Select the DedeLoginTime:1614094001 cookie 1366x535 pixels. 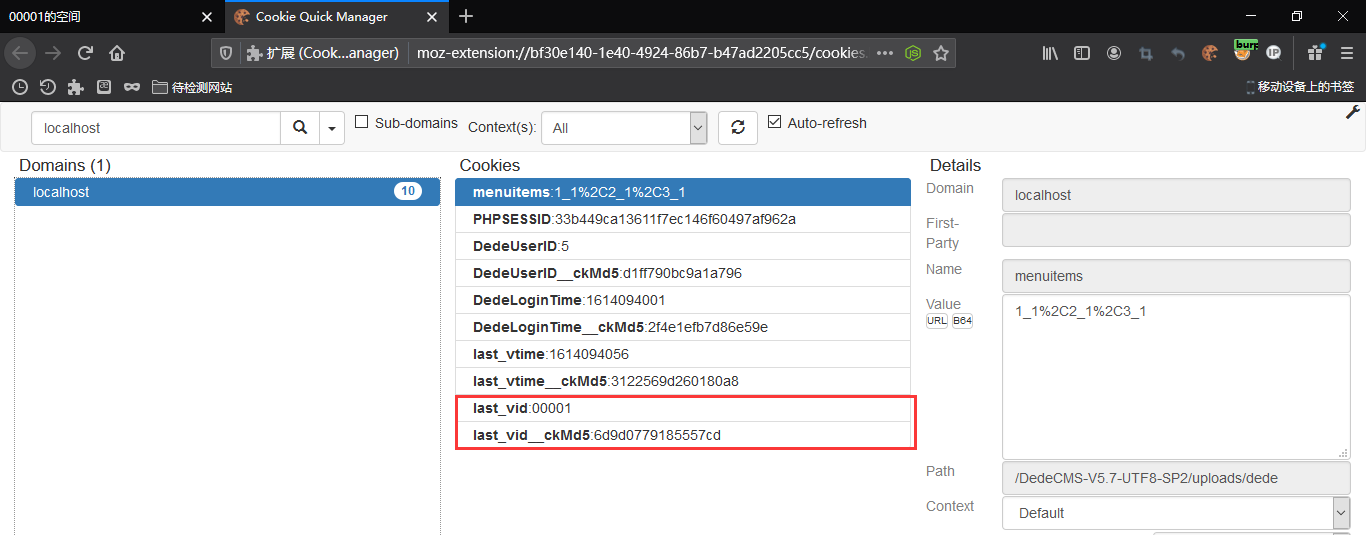pyautogui.click(x=683, y=300)
